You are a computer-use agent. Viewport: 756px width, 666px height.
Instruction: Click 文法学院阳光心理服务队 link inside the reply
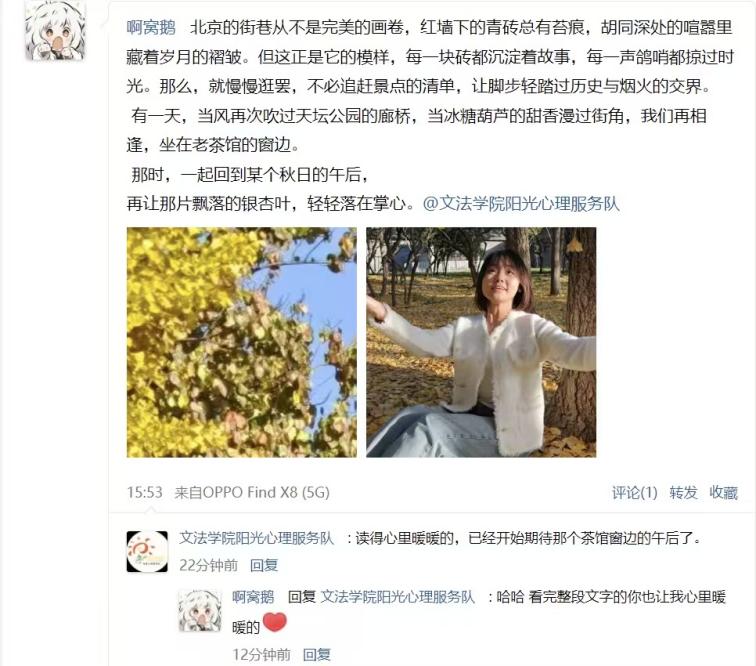click(398, 597)
